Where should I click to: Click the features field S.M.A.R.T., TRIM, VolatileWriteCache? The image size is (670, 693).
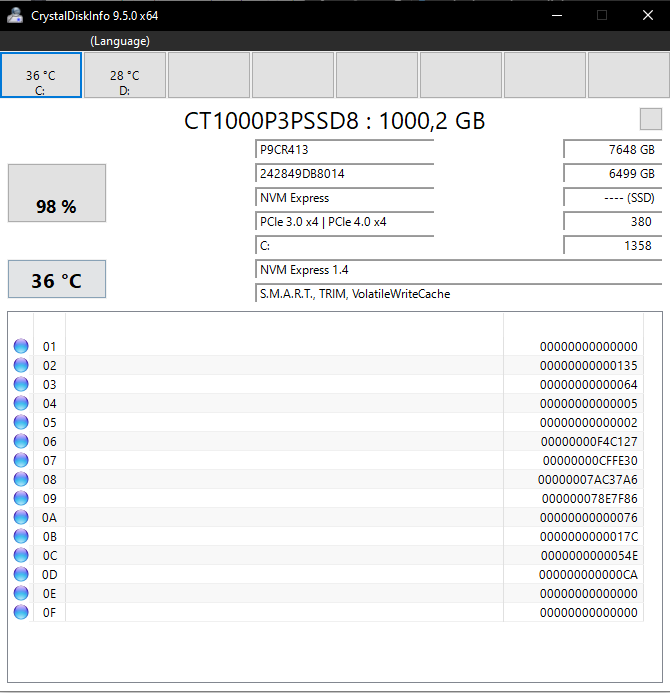pyautogui.click(x=458, y=294)
